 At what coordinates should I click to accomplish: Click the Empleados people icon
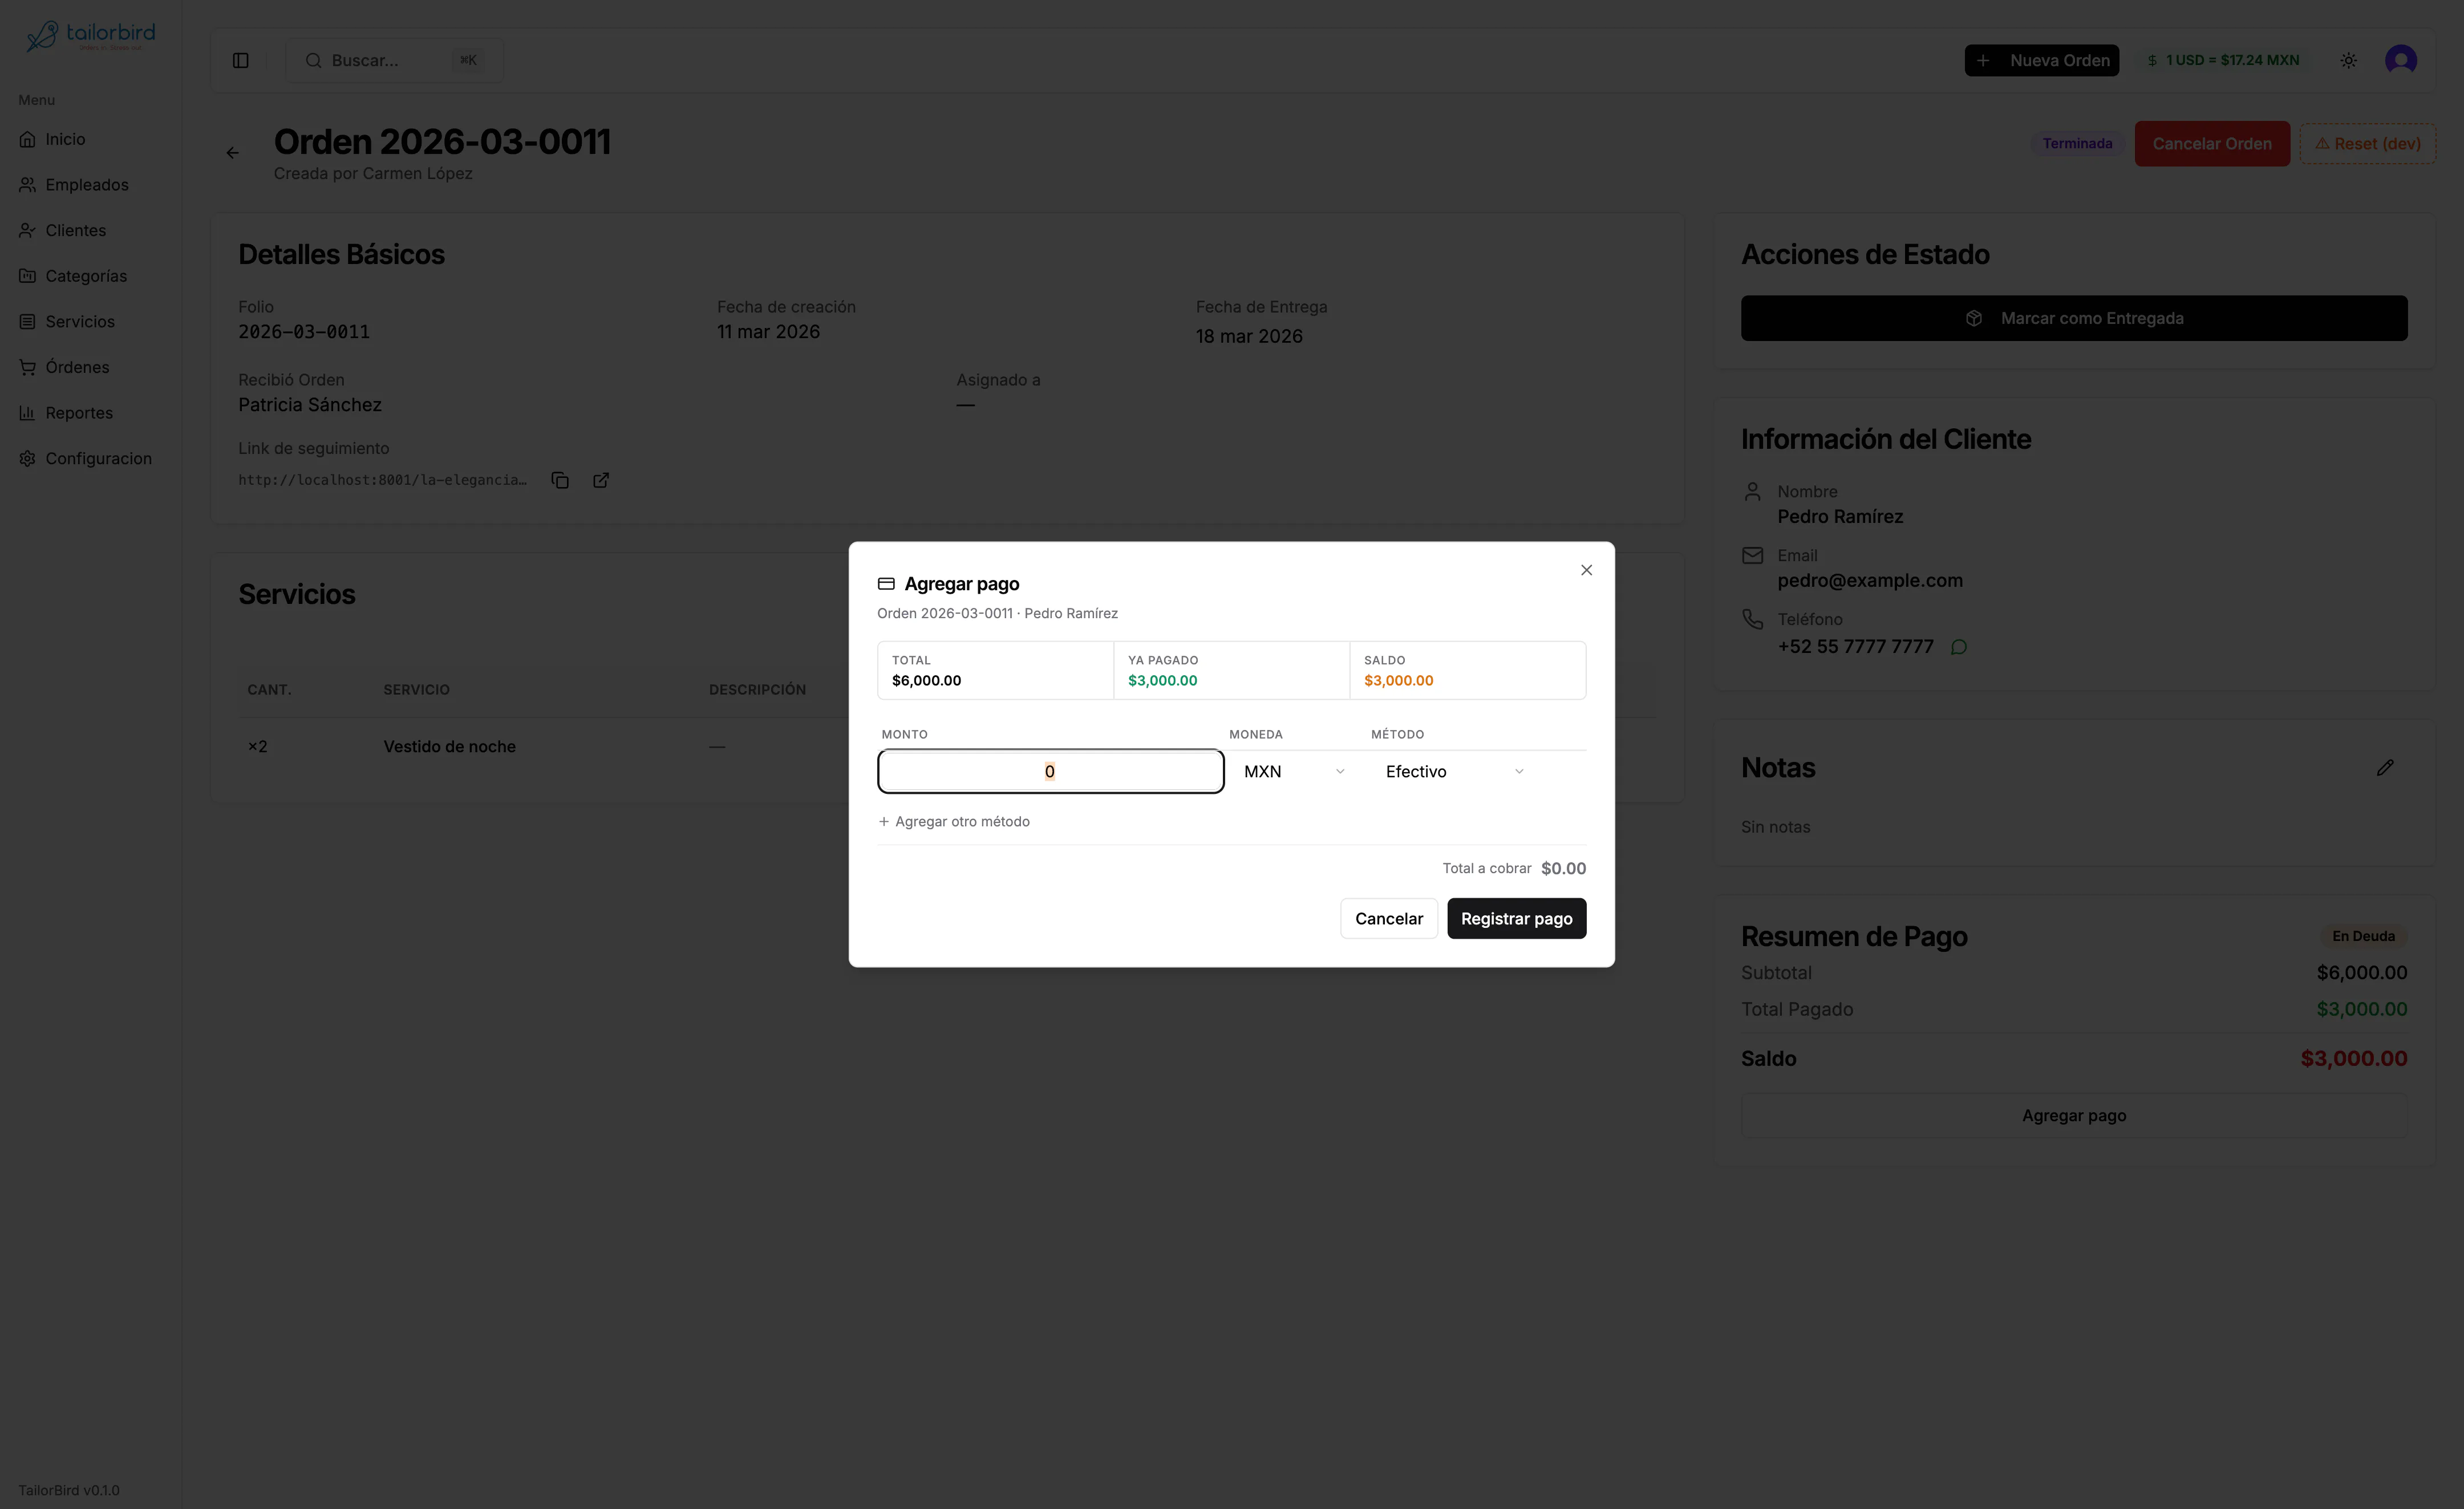[28, 185]
